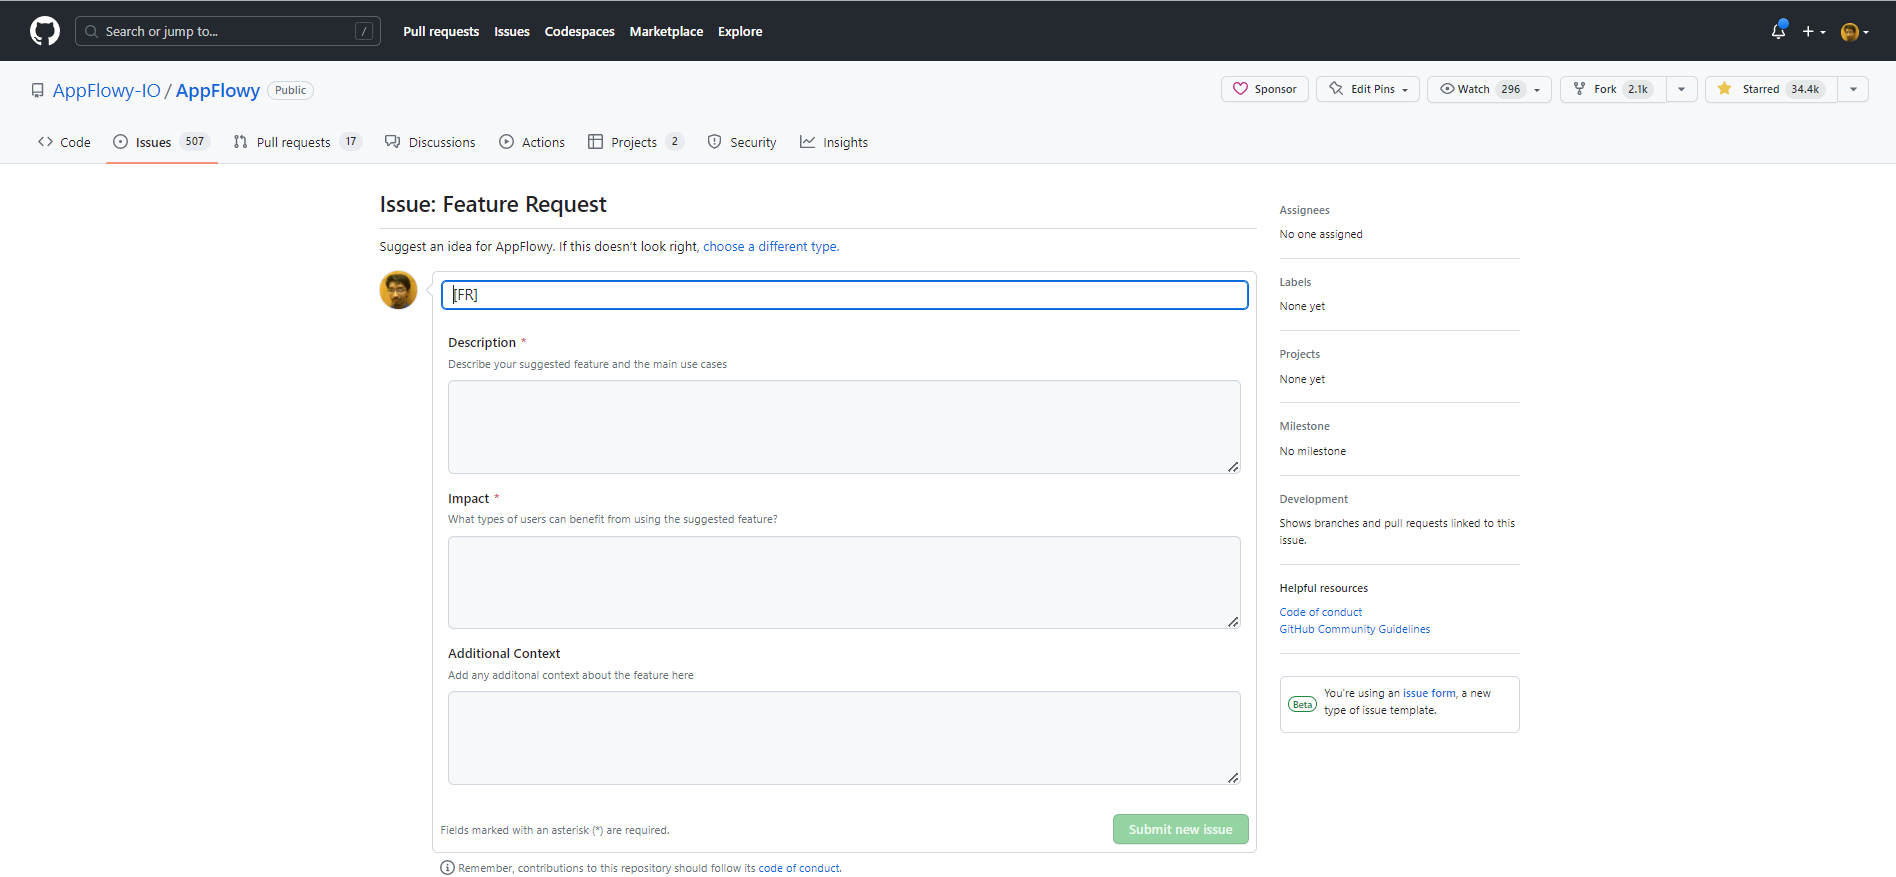Expand the Edit Pins dropdown
Screen dimensions: 1896x877
coord(1367,89)
